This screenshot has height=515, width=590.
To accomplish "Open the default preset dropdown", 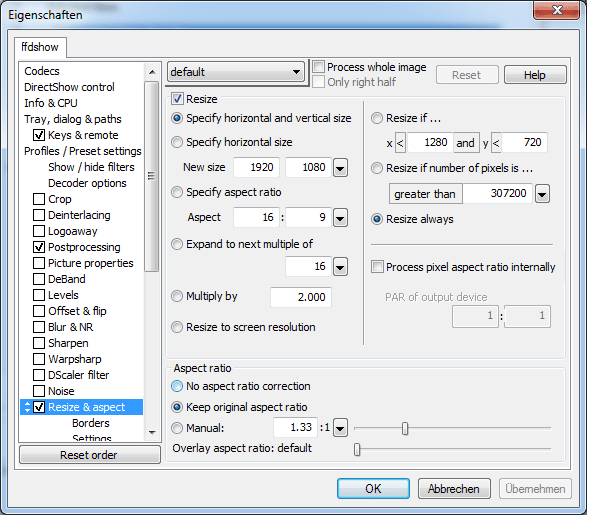I will [x=236, y=72].
